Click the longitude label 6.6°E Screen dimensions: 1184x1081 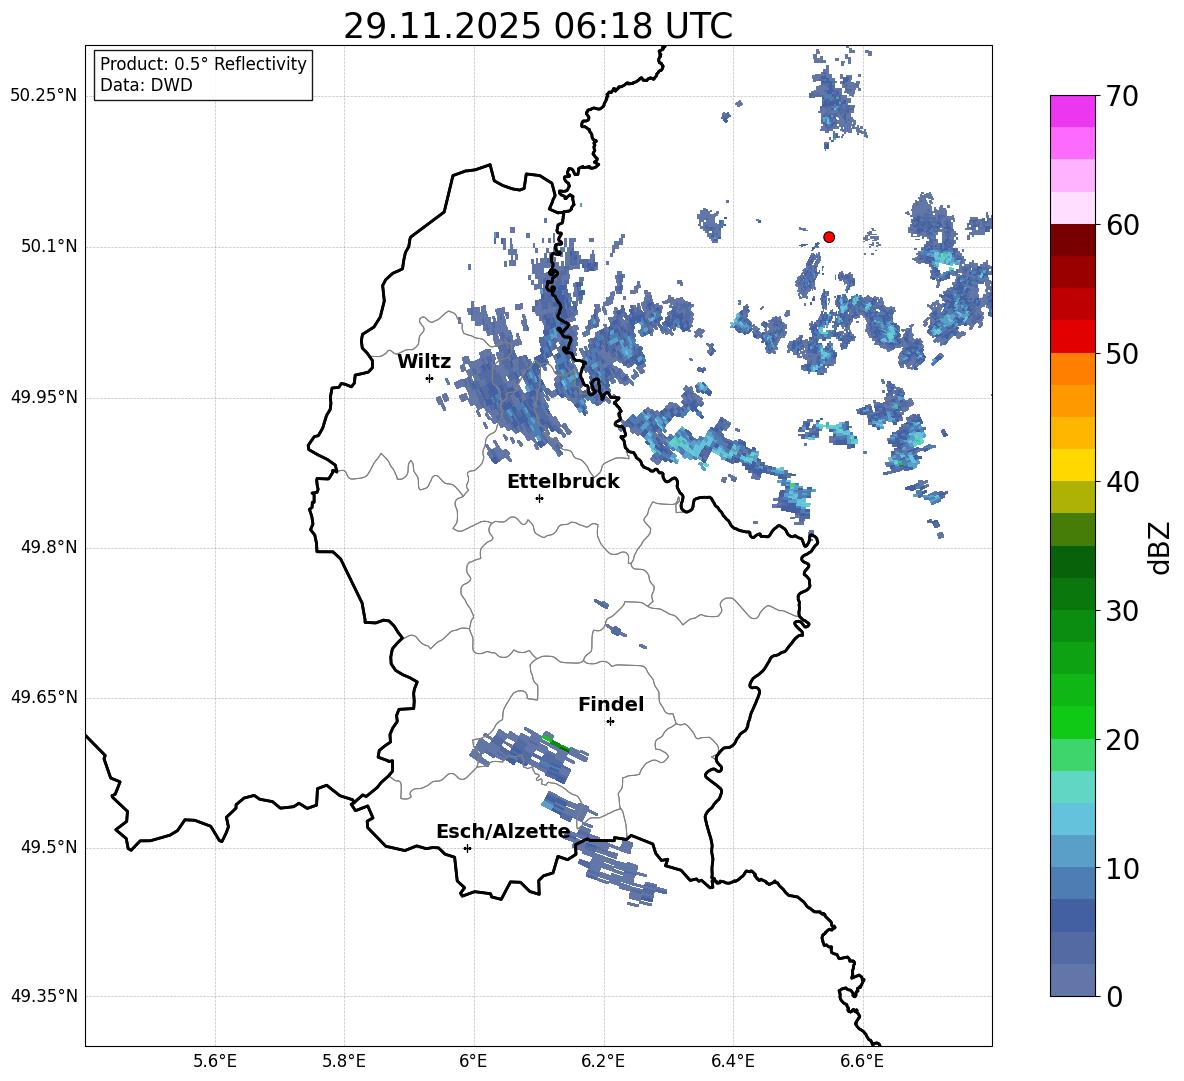click(862, 1061)
